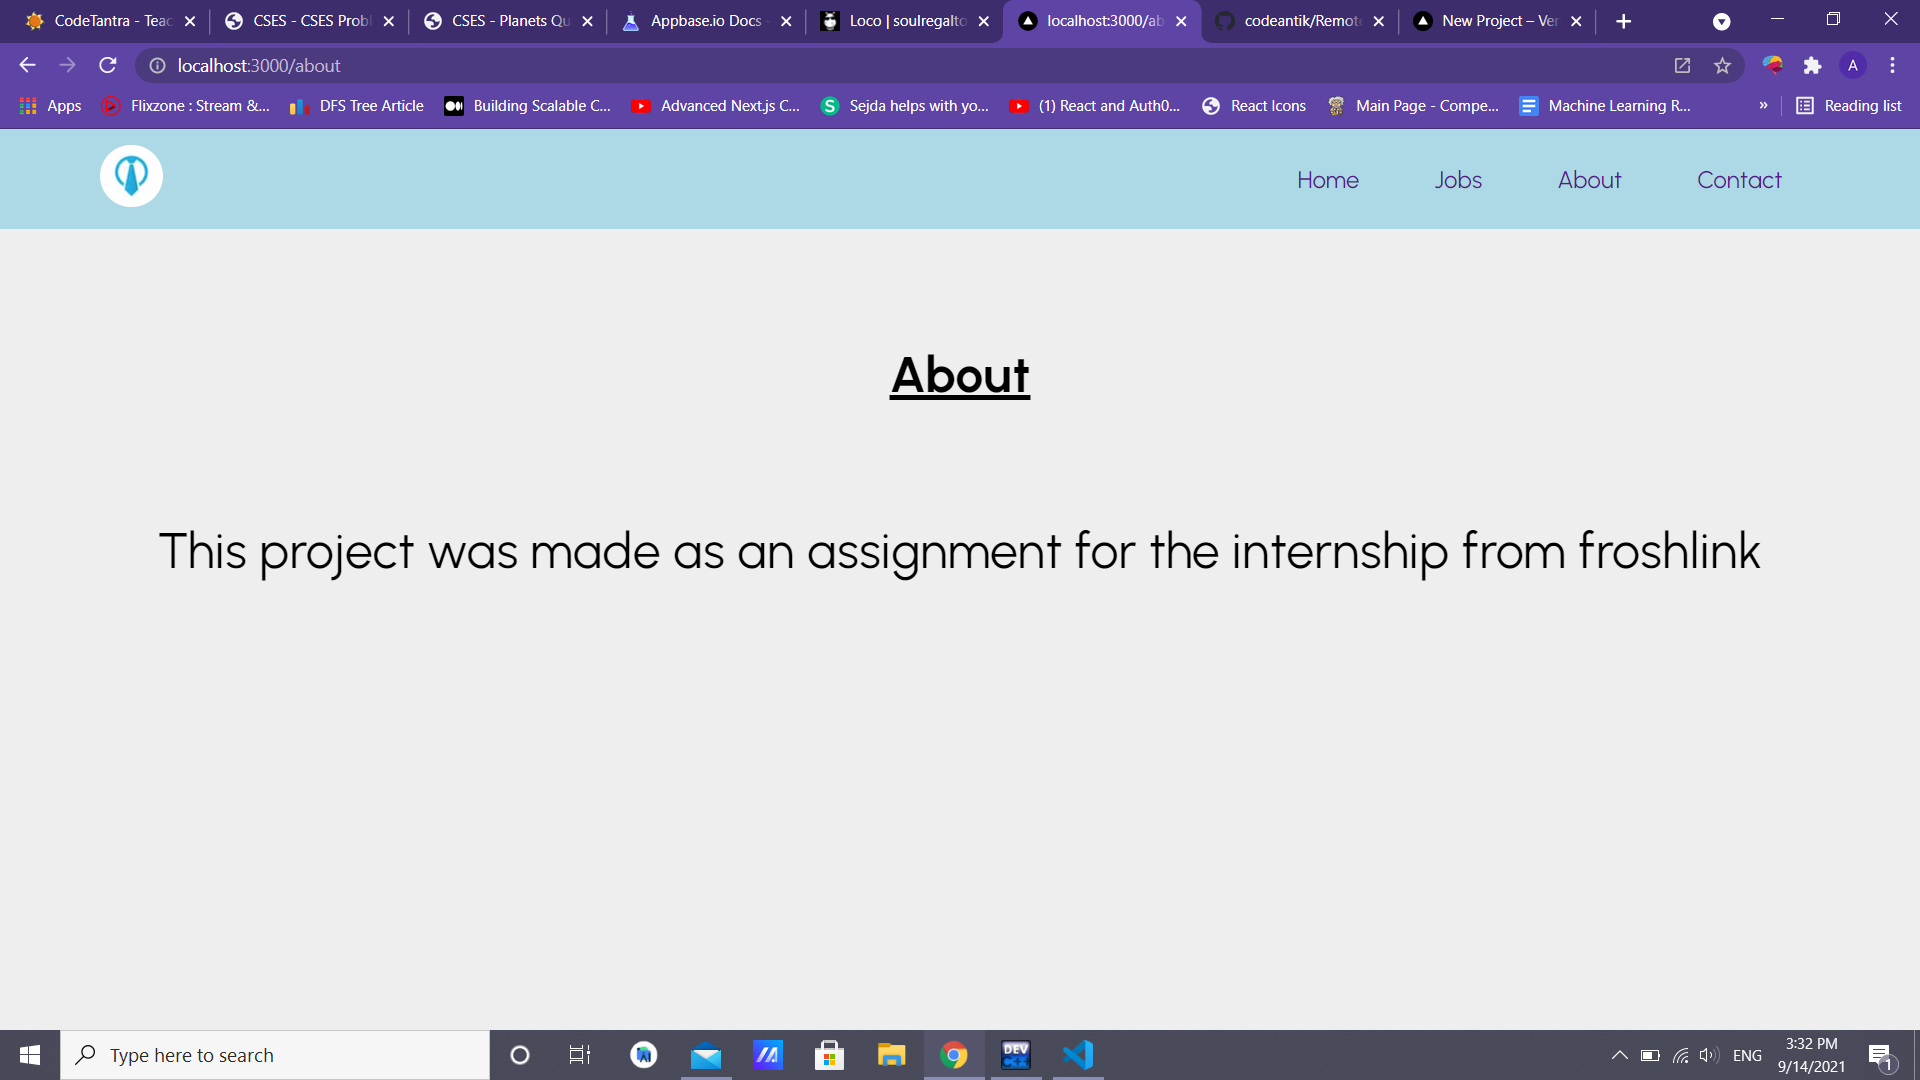This screenshot has height=1080, width=1920.
Task: Click the Chrome profile avatar A
Action: [x=1852, y=66]
